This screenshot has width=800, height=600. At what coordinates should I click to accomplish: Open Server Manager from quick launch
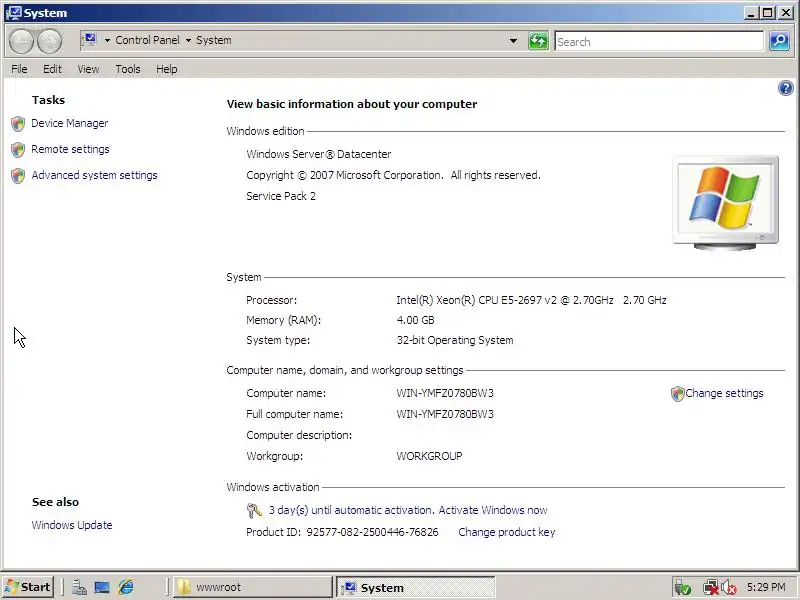(x=79, y=587)
